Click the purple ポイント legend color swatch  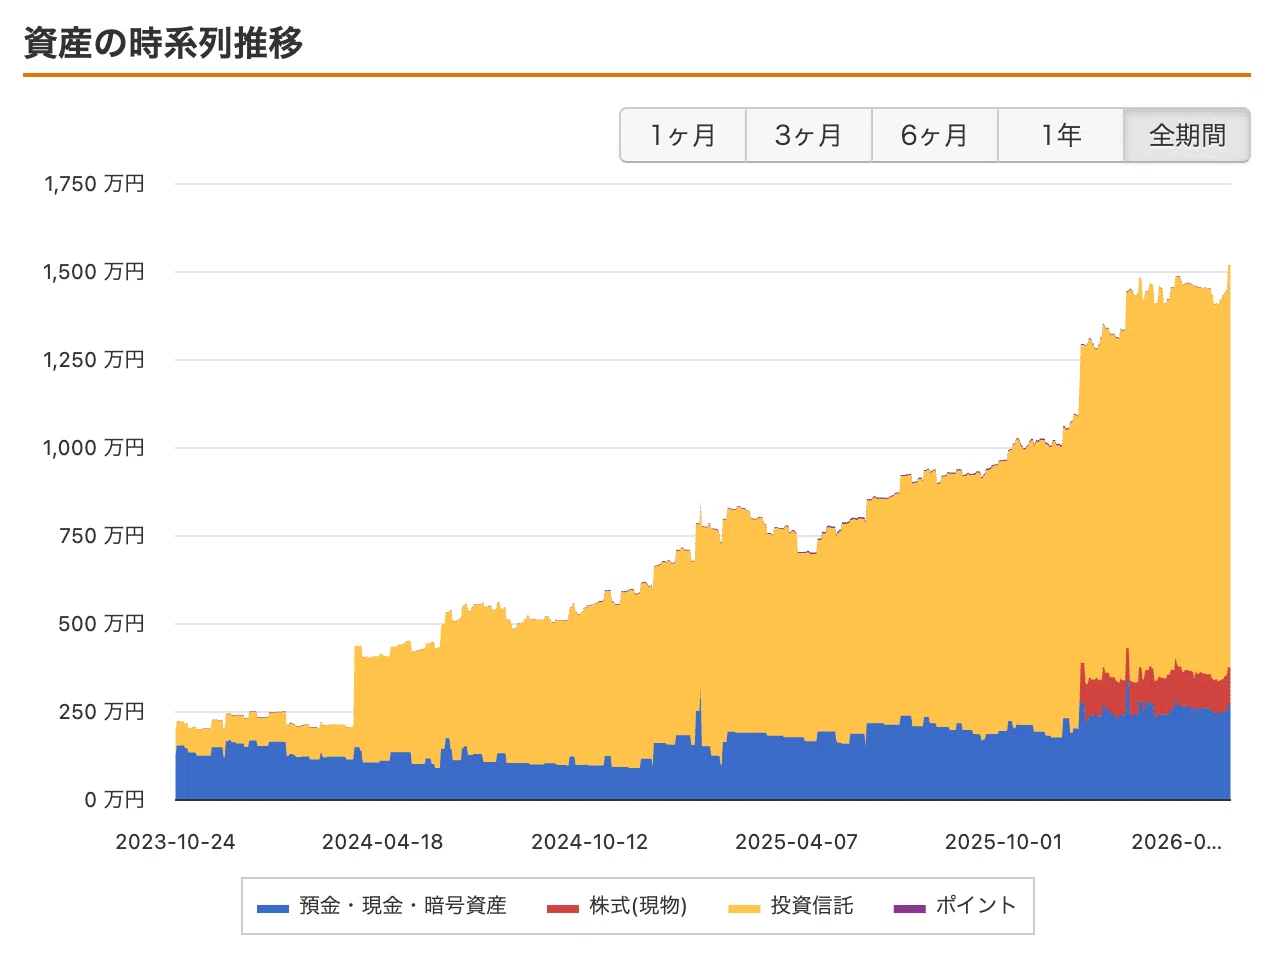[910, 909]
